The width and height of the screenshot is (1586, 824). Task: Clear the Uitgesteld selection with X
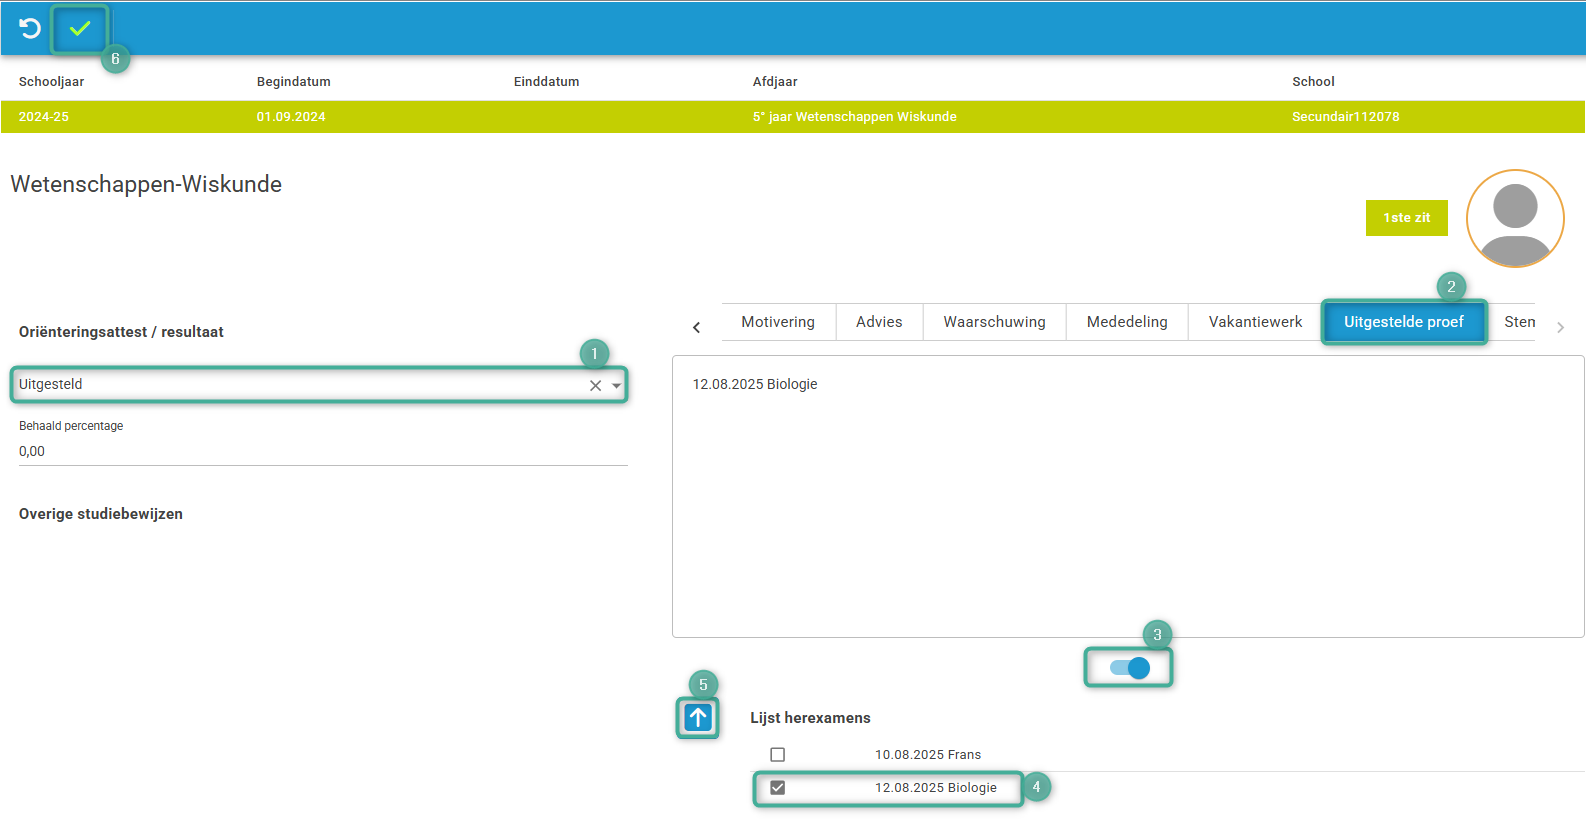(595, 386)
